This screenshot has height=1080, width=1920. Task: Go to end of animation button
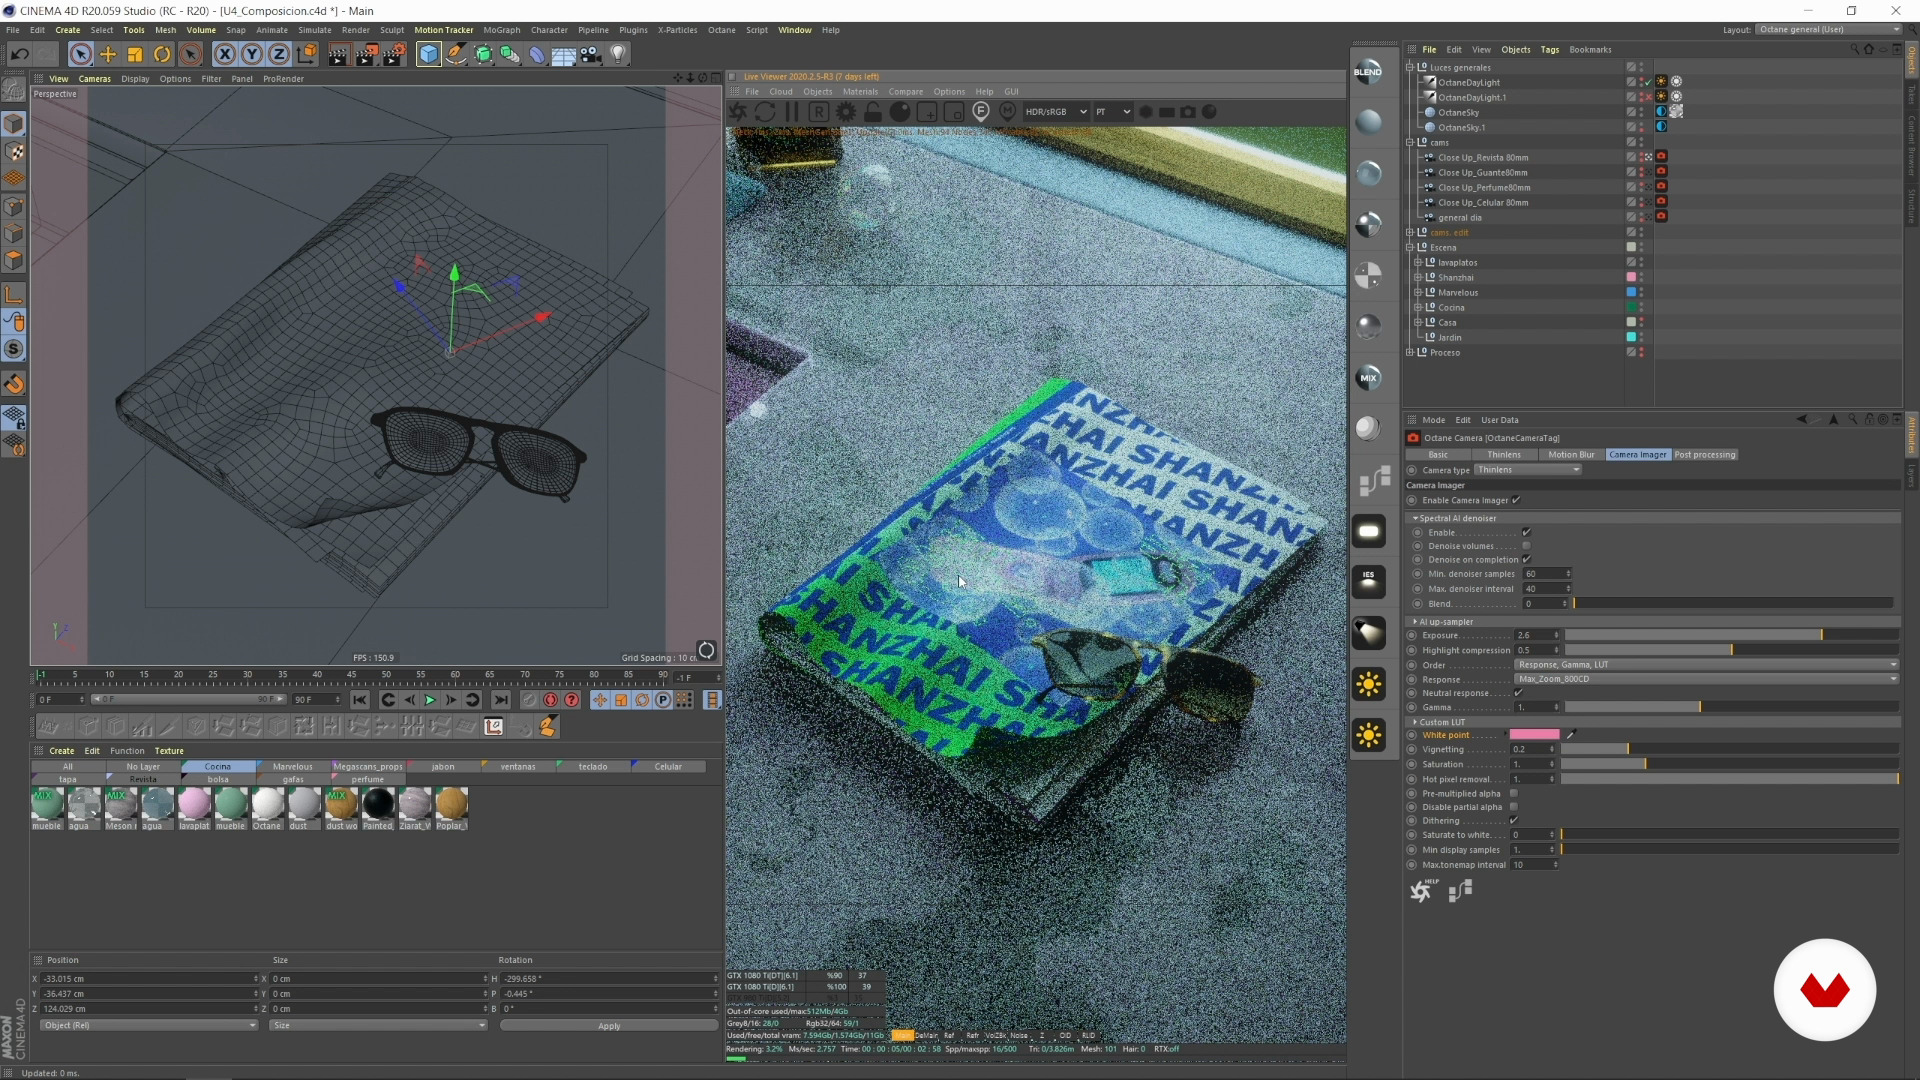[501, 700]
